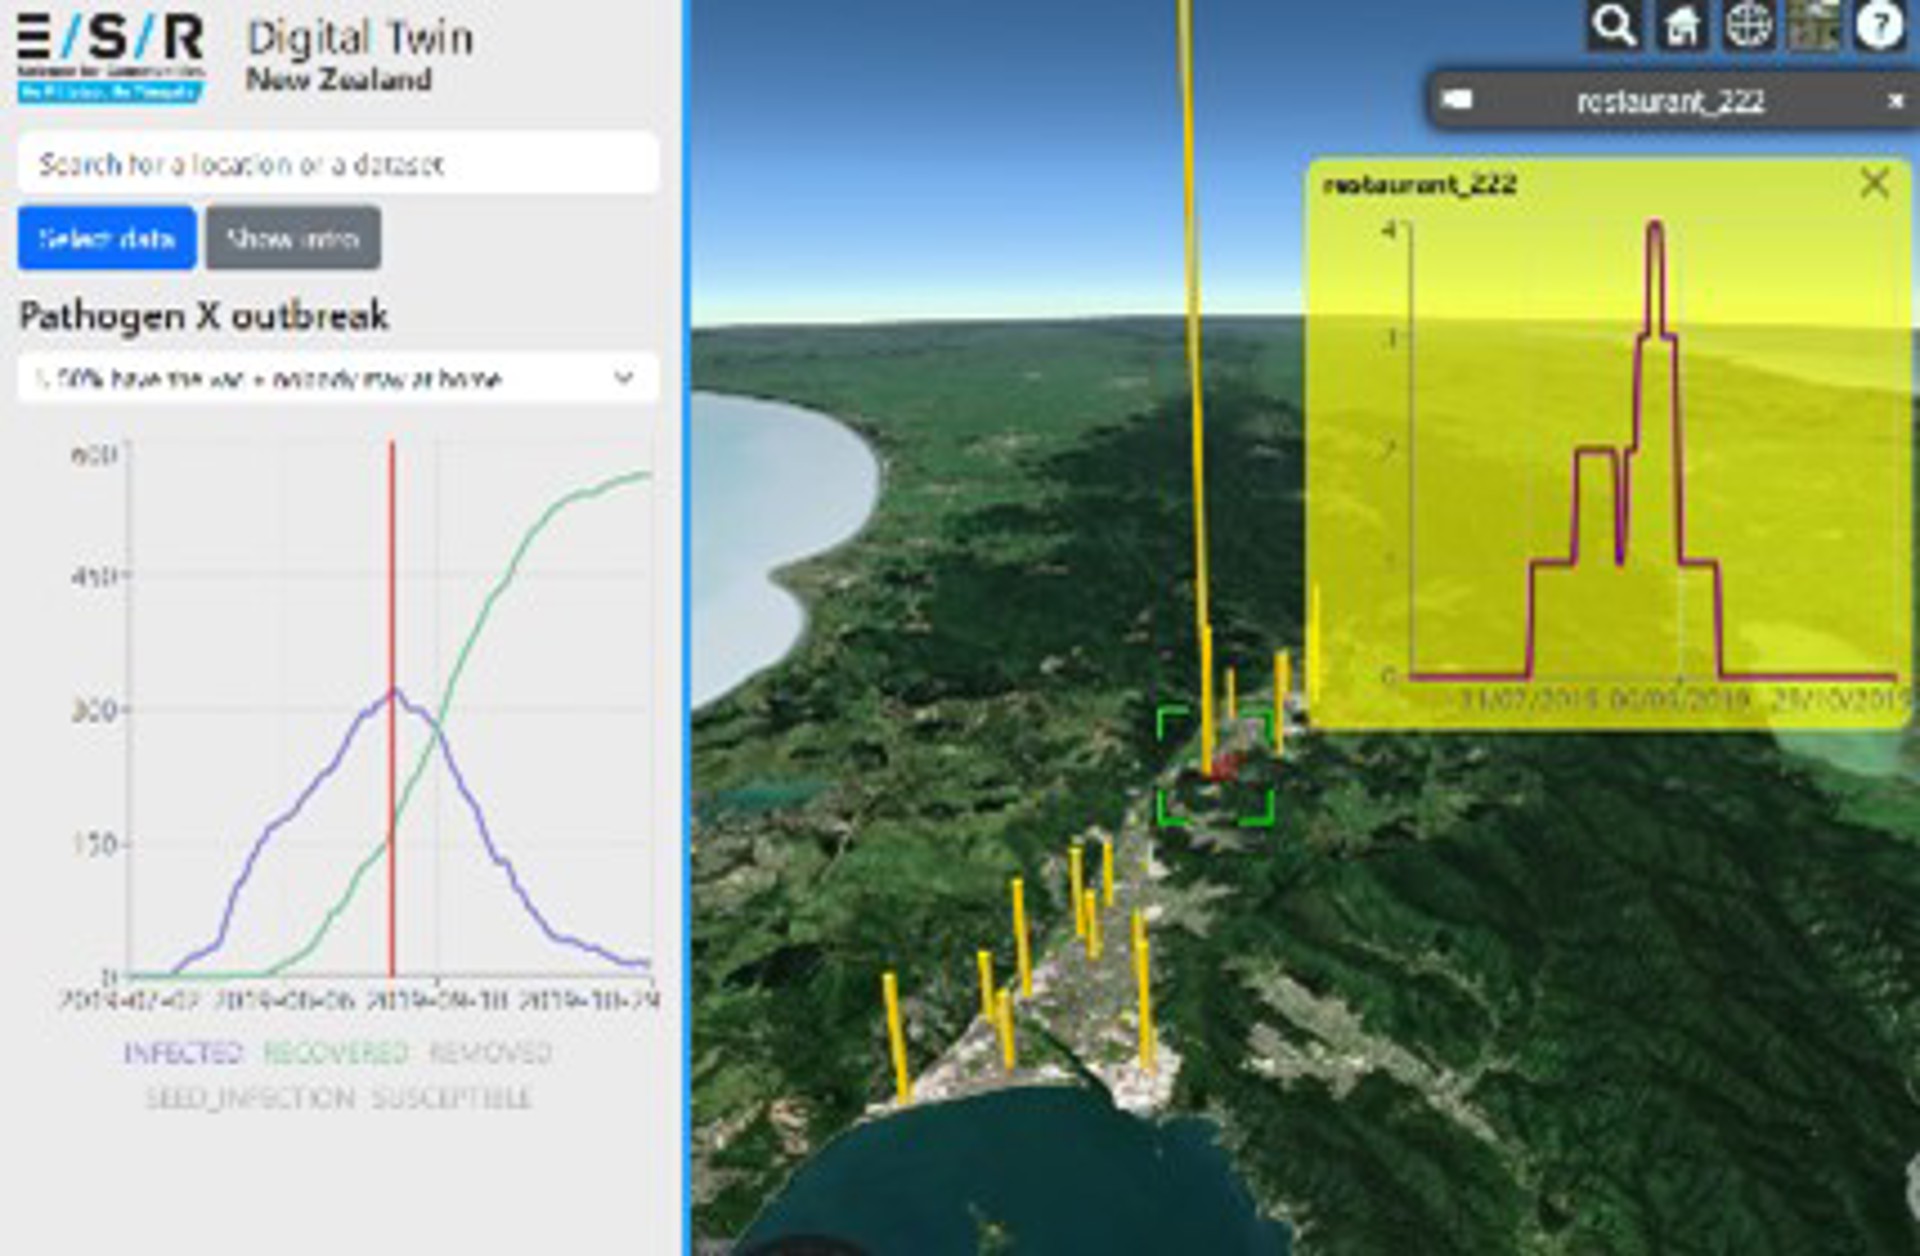Click the ESR logo

pyautogui.click(x=110, y=57)
